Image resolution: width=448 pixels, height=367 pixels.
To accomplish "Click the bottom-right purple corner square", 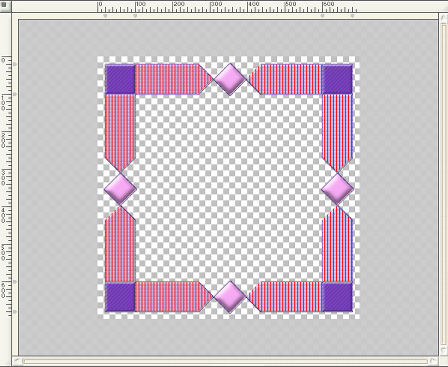I will (337, 297).
